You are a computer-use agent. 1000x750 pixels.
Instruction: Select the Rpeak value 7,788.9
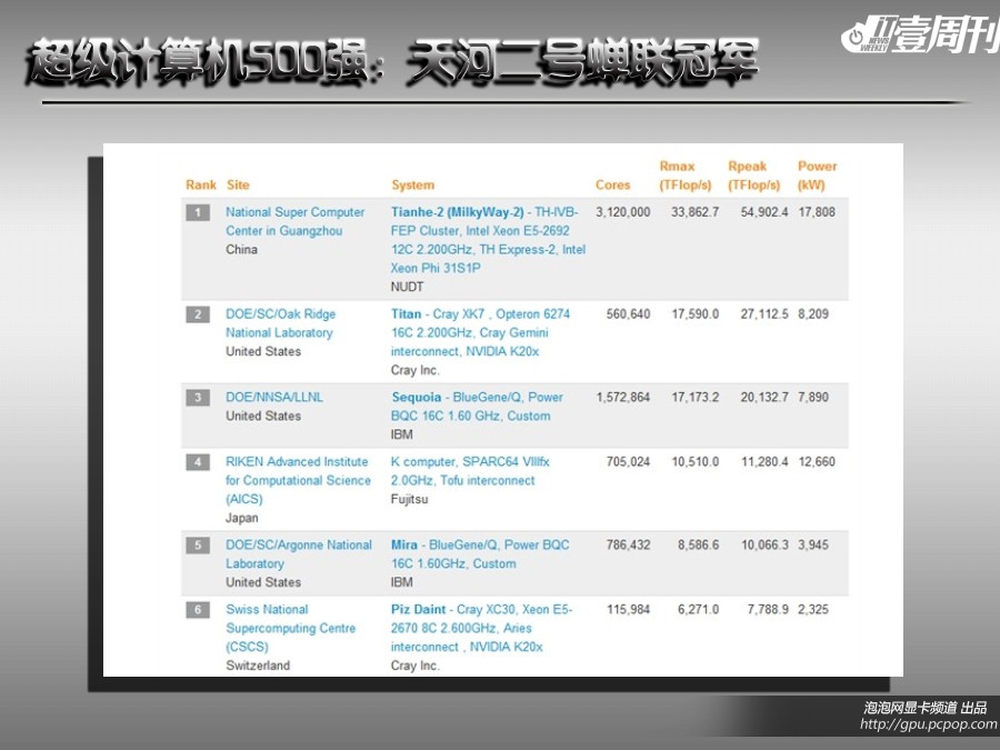click(x=768, y=610)
